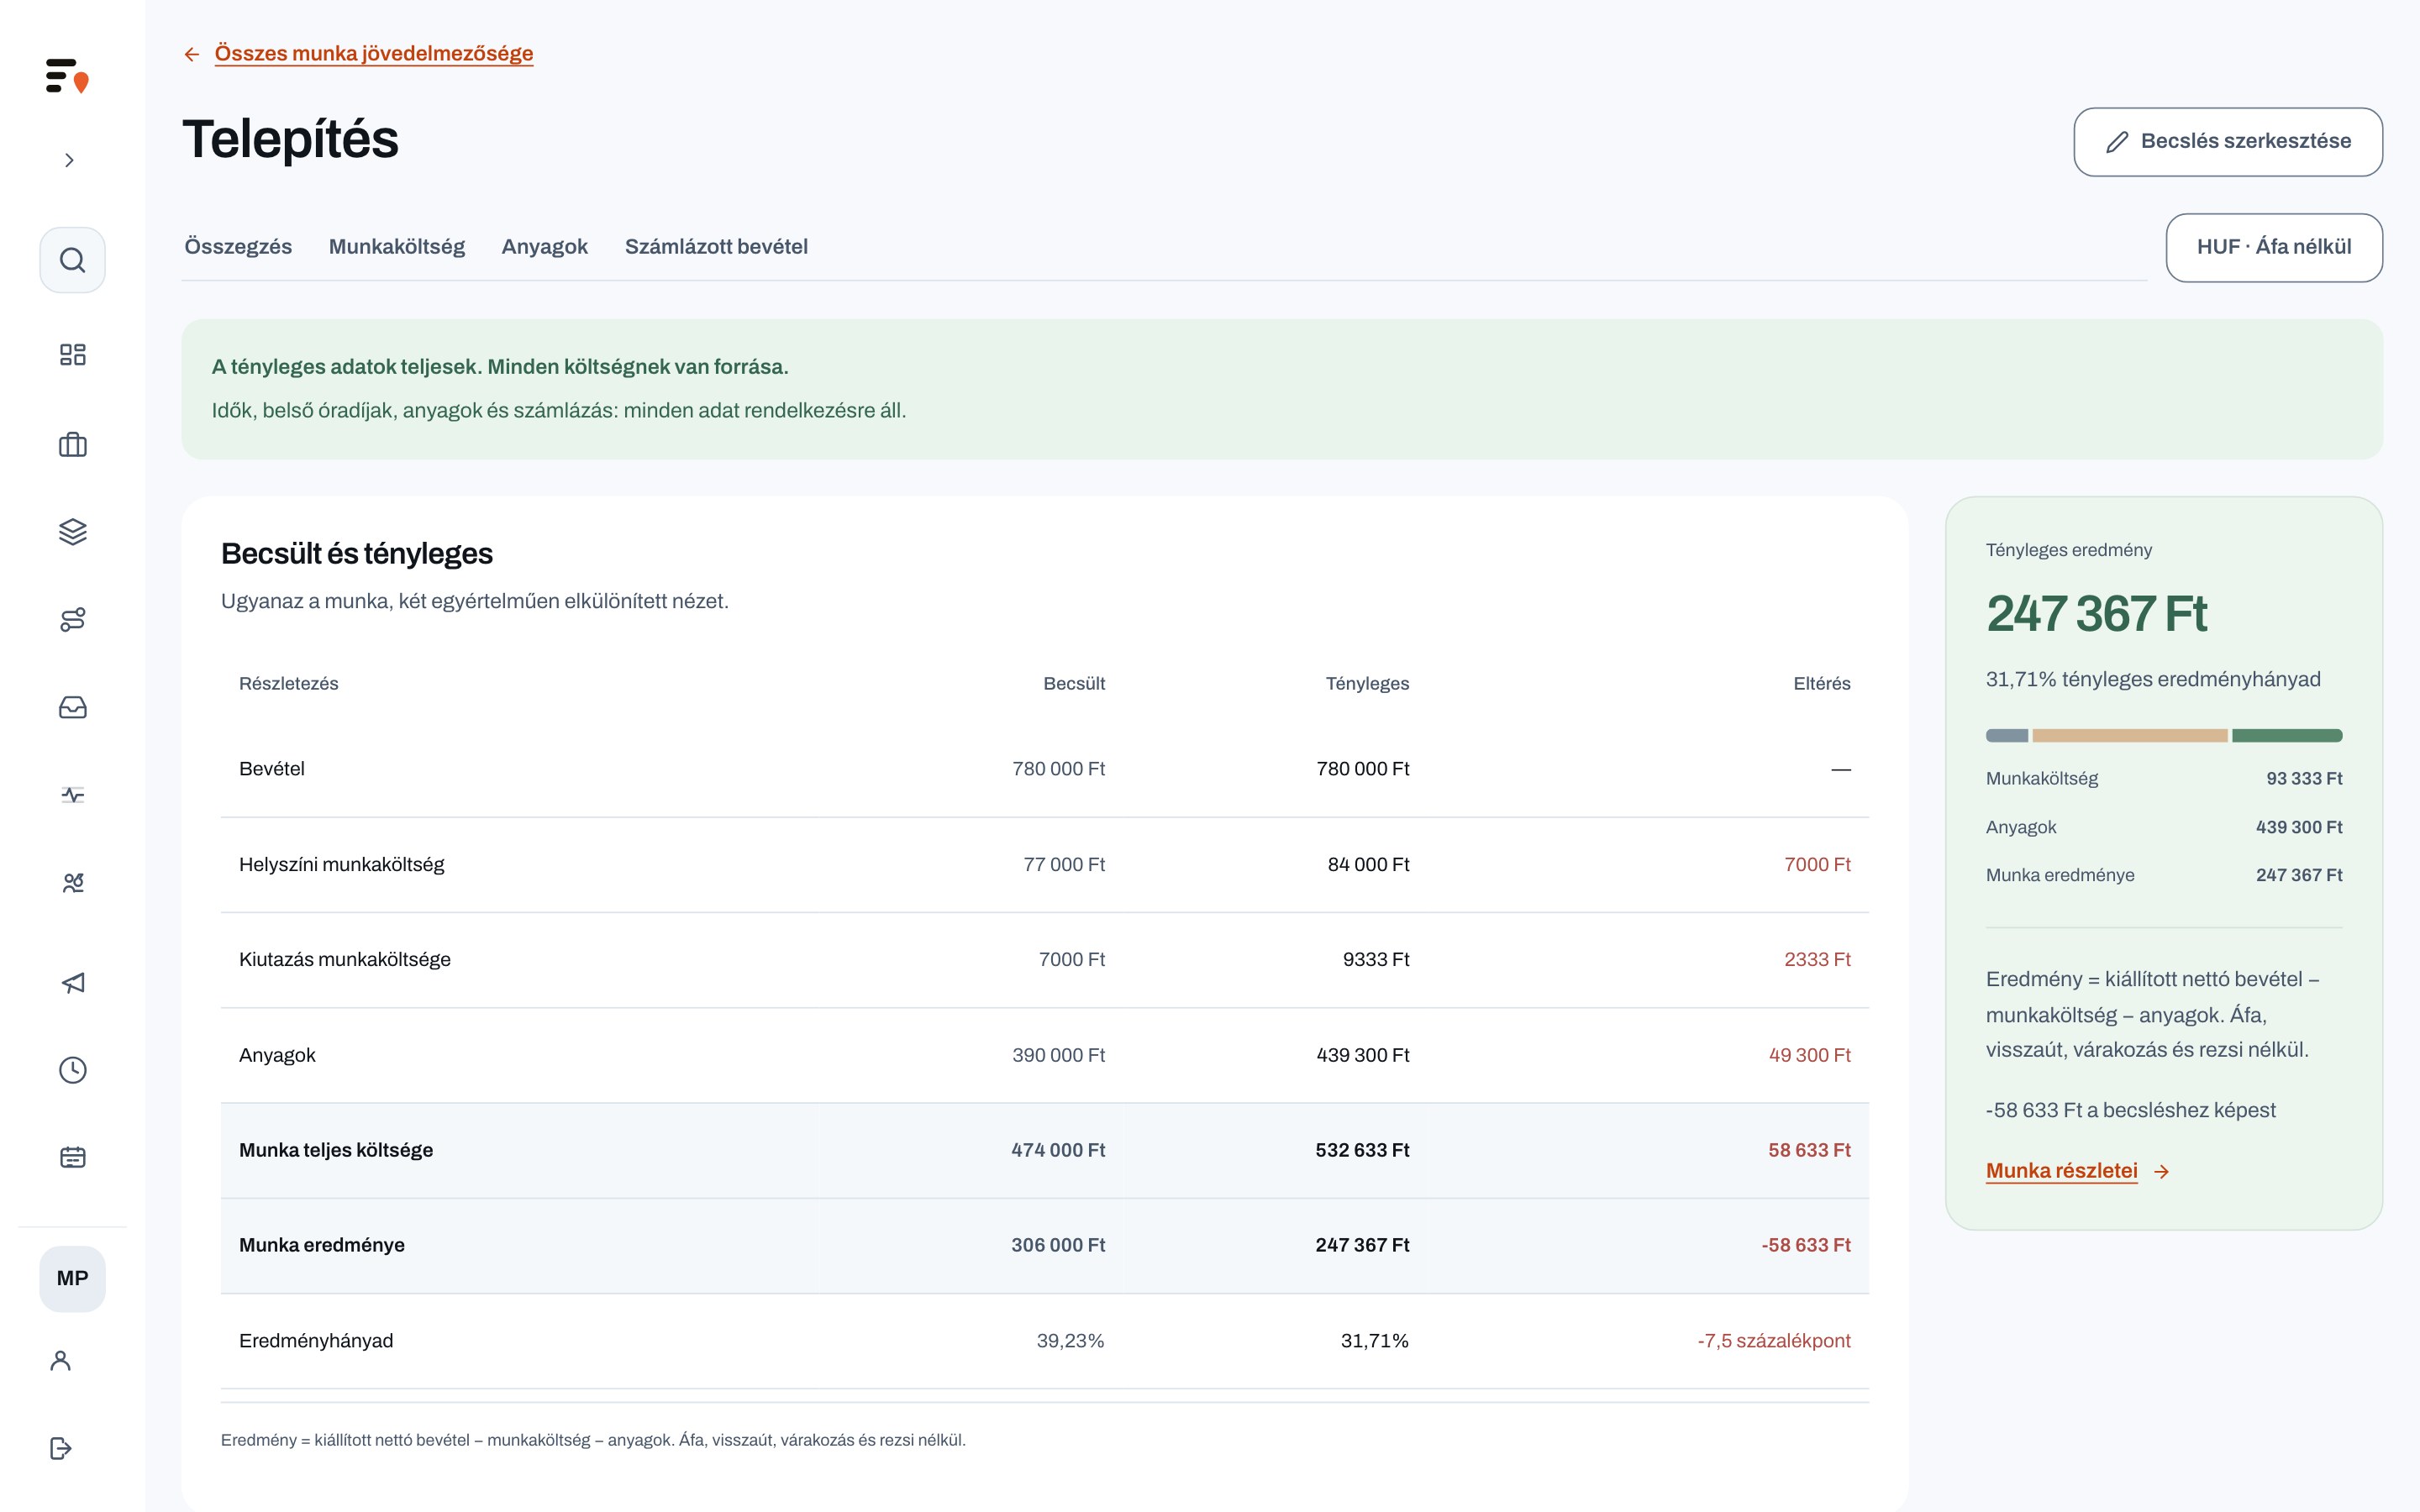2420x1512 pixels.
Task: Click the Becsült column header
Action: [x=1074, y=683]
